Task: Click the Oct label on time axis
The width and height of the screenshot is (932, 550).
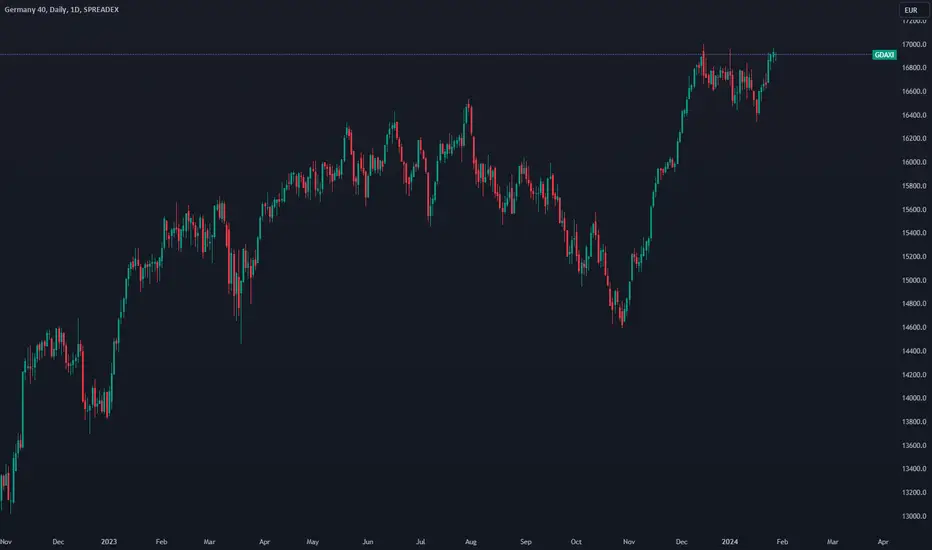Action: pos(576,542)
